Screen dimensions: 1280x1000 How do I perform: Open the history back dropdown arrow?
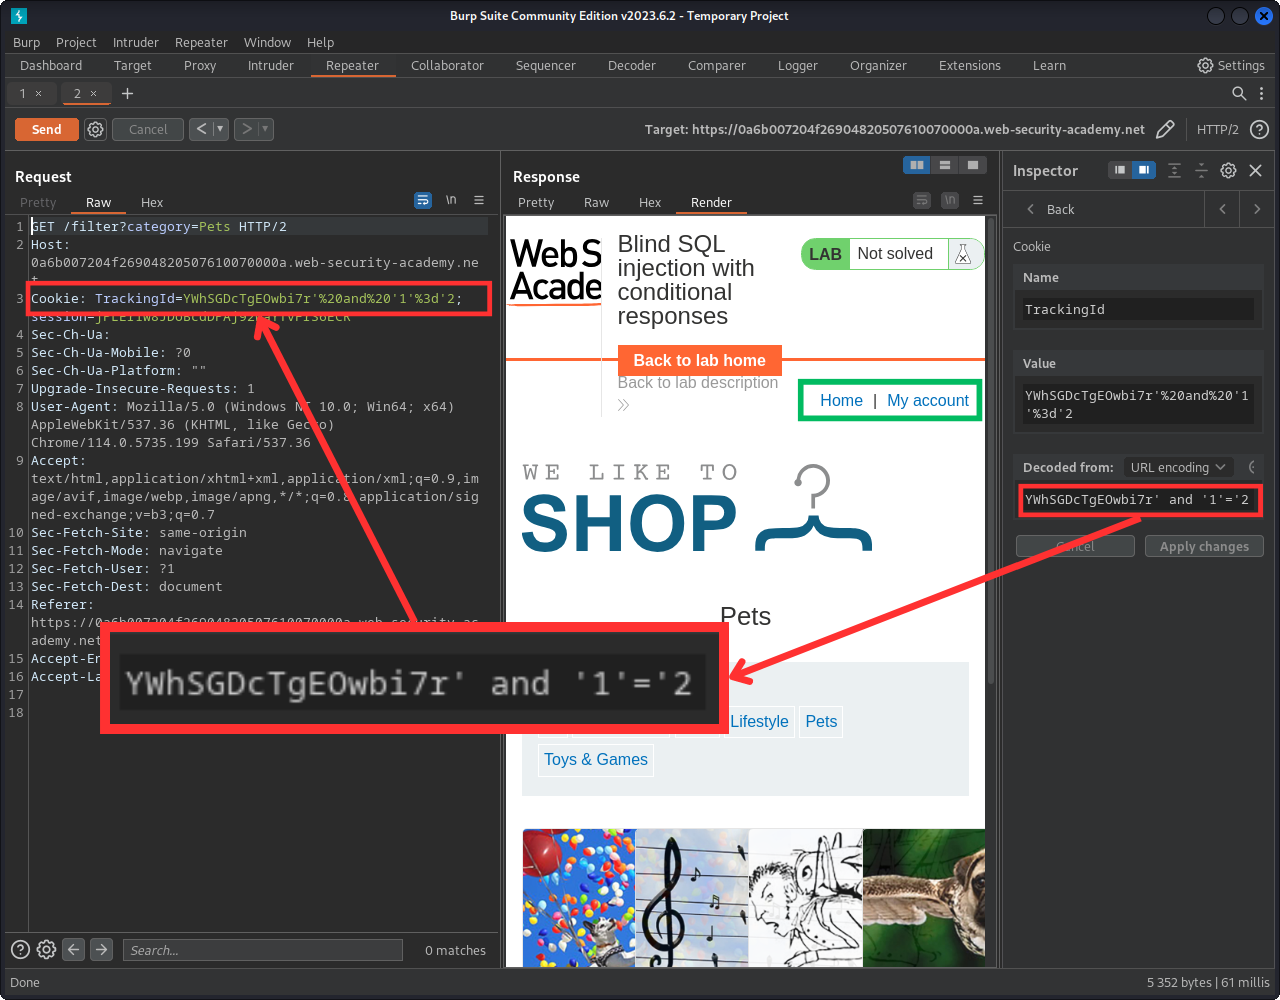[220, 129]
